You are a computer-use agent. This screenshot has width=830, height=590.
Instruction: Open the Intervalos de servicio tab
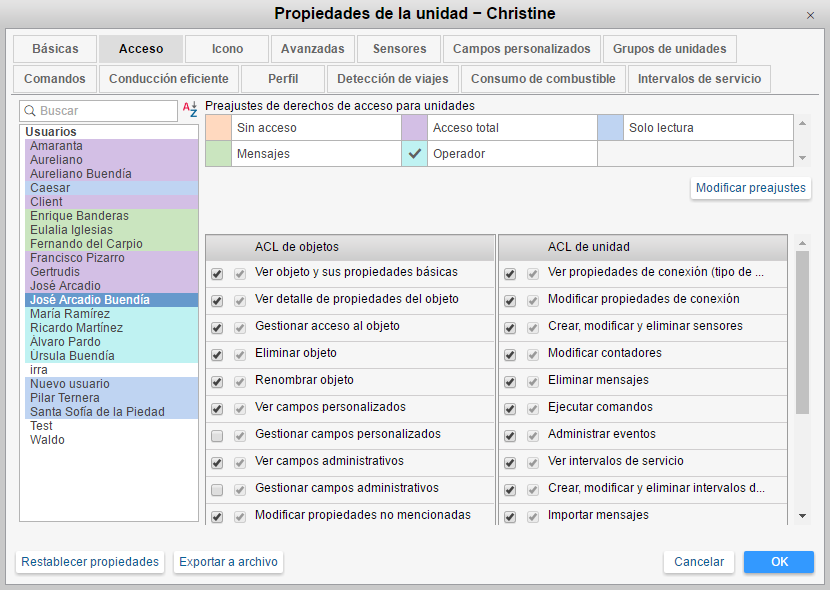click(x=699, y=79)
